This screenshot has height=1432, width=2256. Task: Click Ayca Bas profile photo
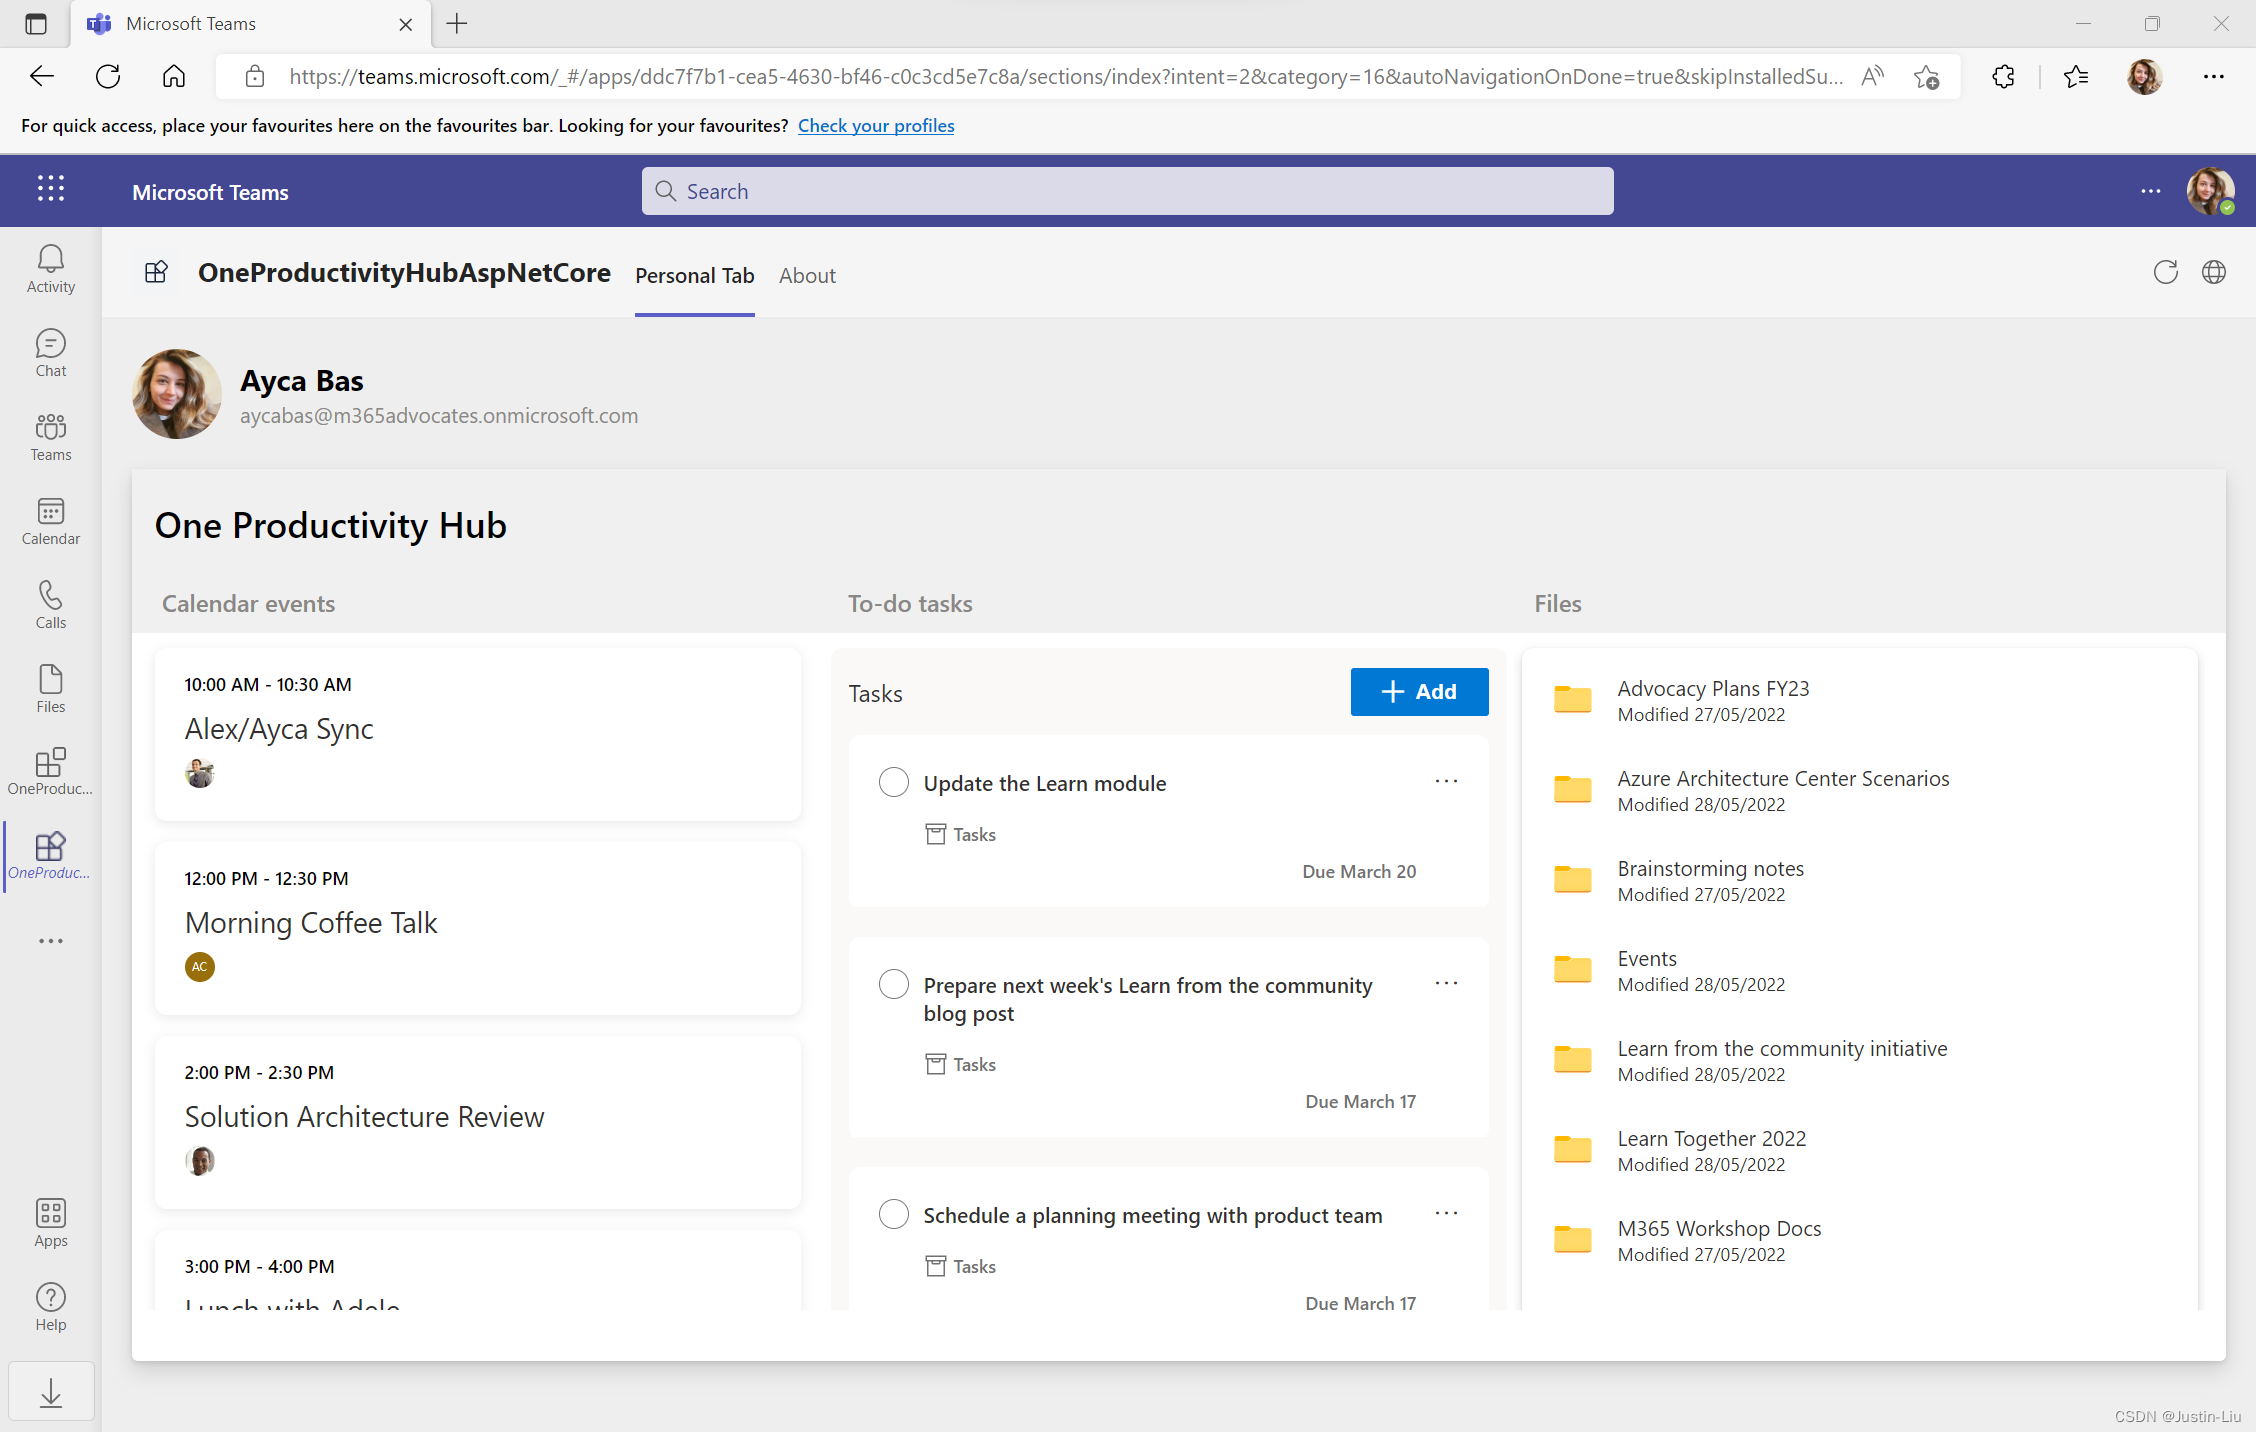177,394
